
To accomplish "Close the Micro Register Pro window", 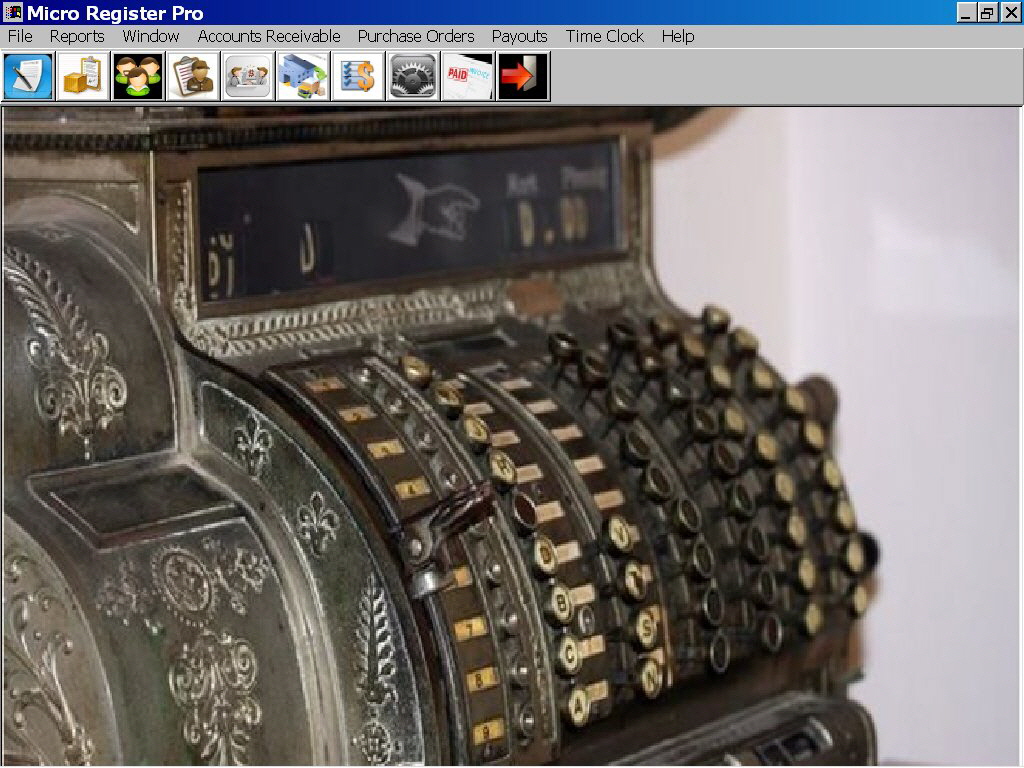I will click(x=1011, y=12).
